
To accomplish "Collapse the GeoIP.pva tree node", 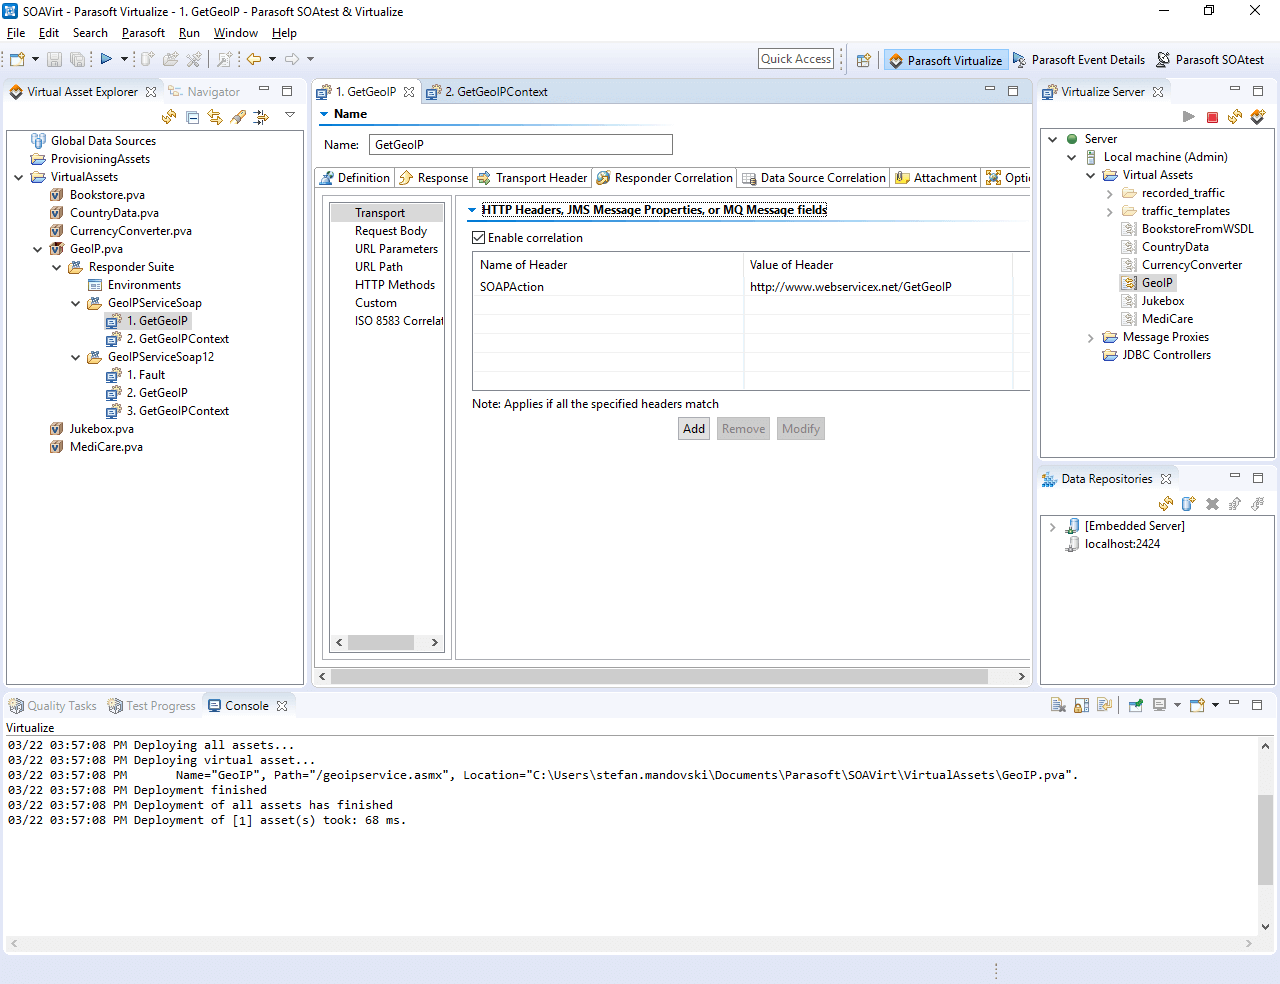I will coord(38,249).
